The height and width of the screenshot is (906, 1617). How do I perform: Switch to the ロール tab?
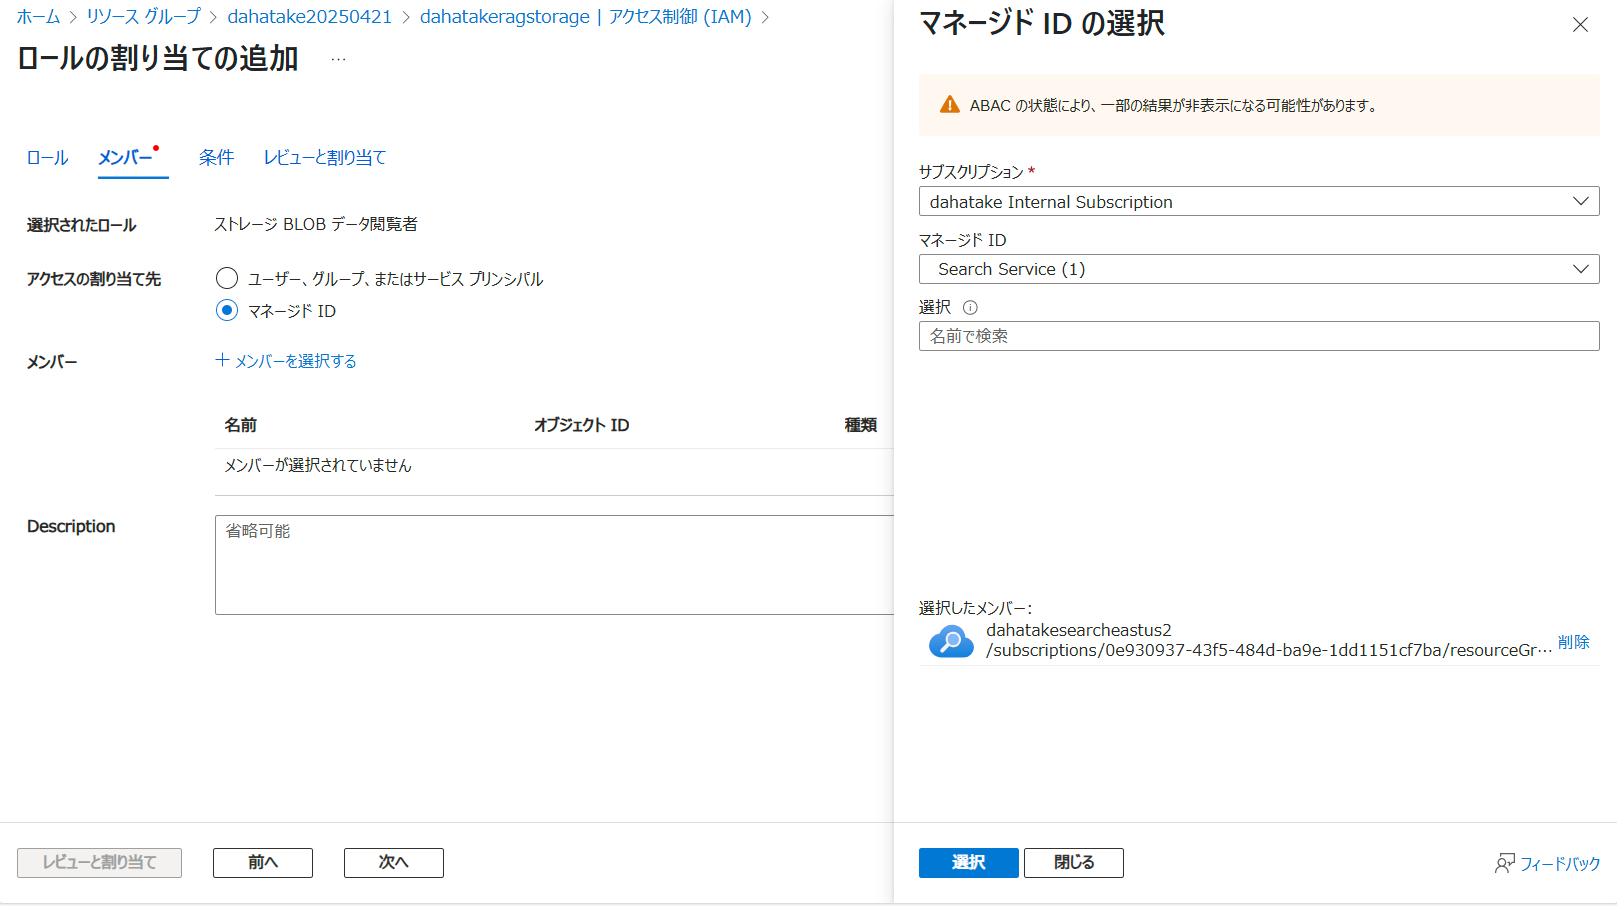click(47, 158)
